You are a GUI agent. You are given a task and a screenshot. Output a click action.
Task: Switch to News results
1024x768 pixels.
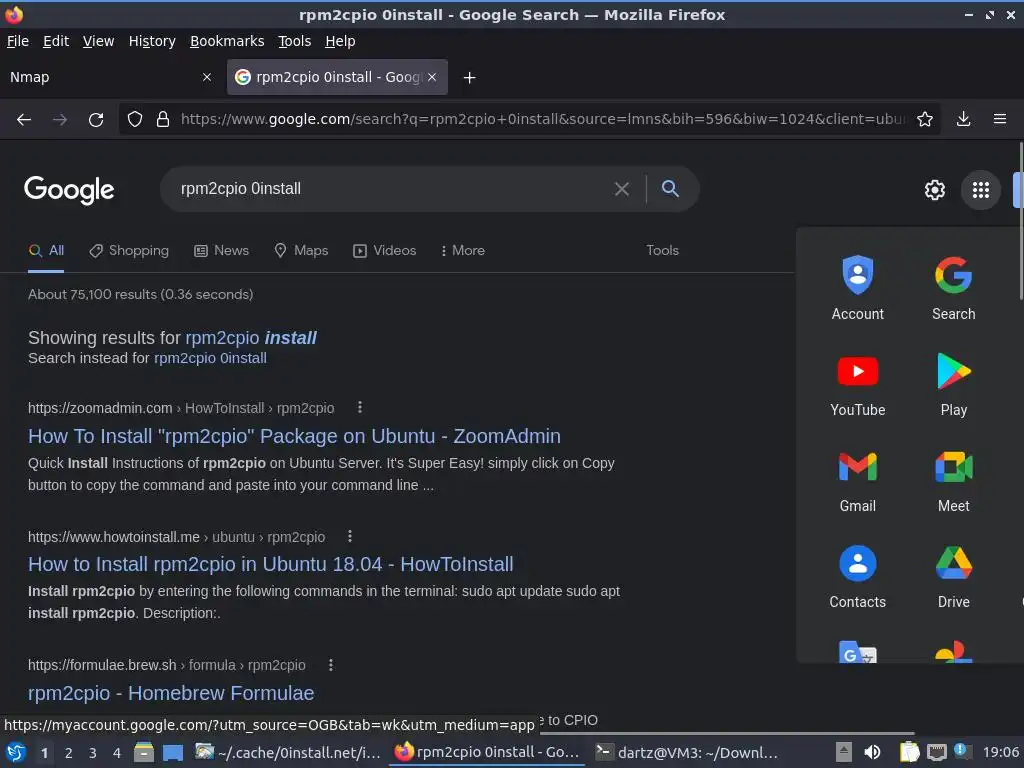pos(221,251)
